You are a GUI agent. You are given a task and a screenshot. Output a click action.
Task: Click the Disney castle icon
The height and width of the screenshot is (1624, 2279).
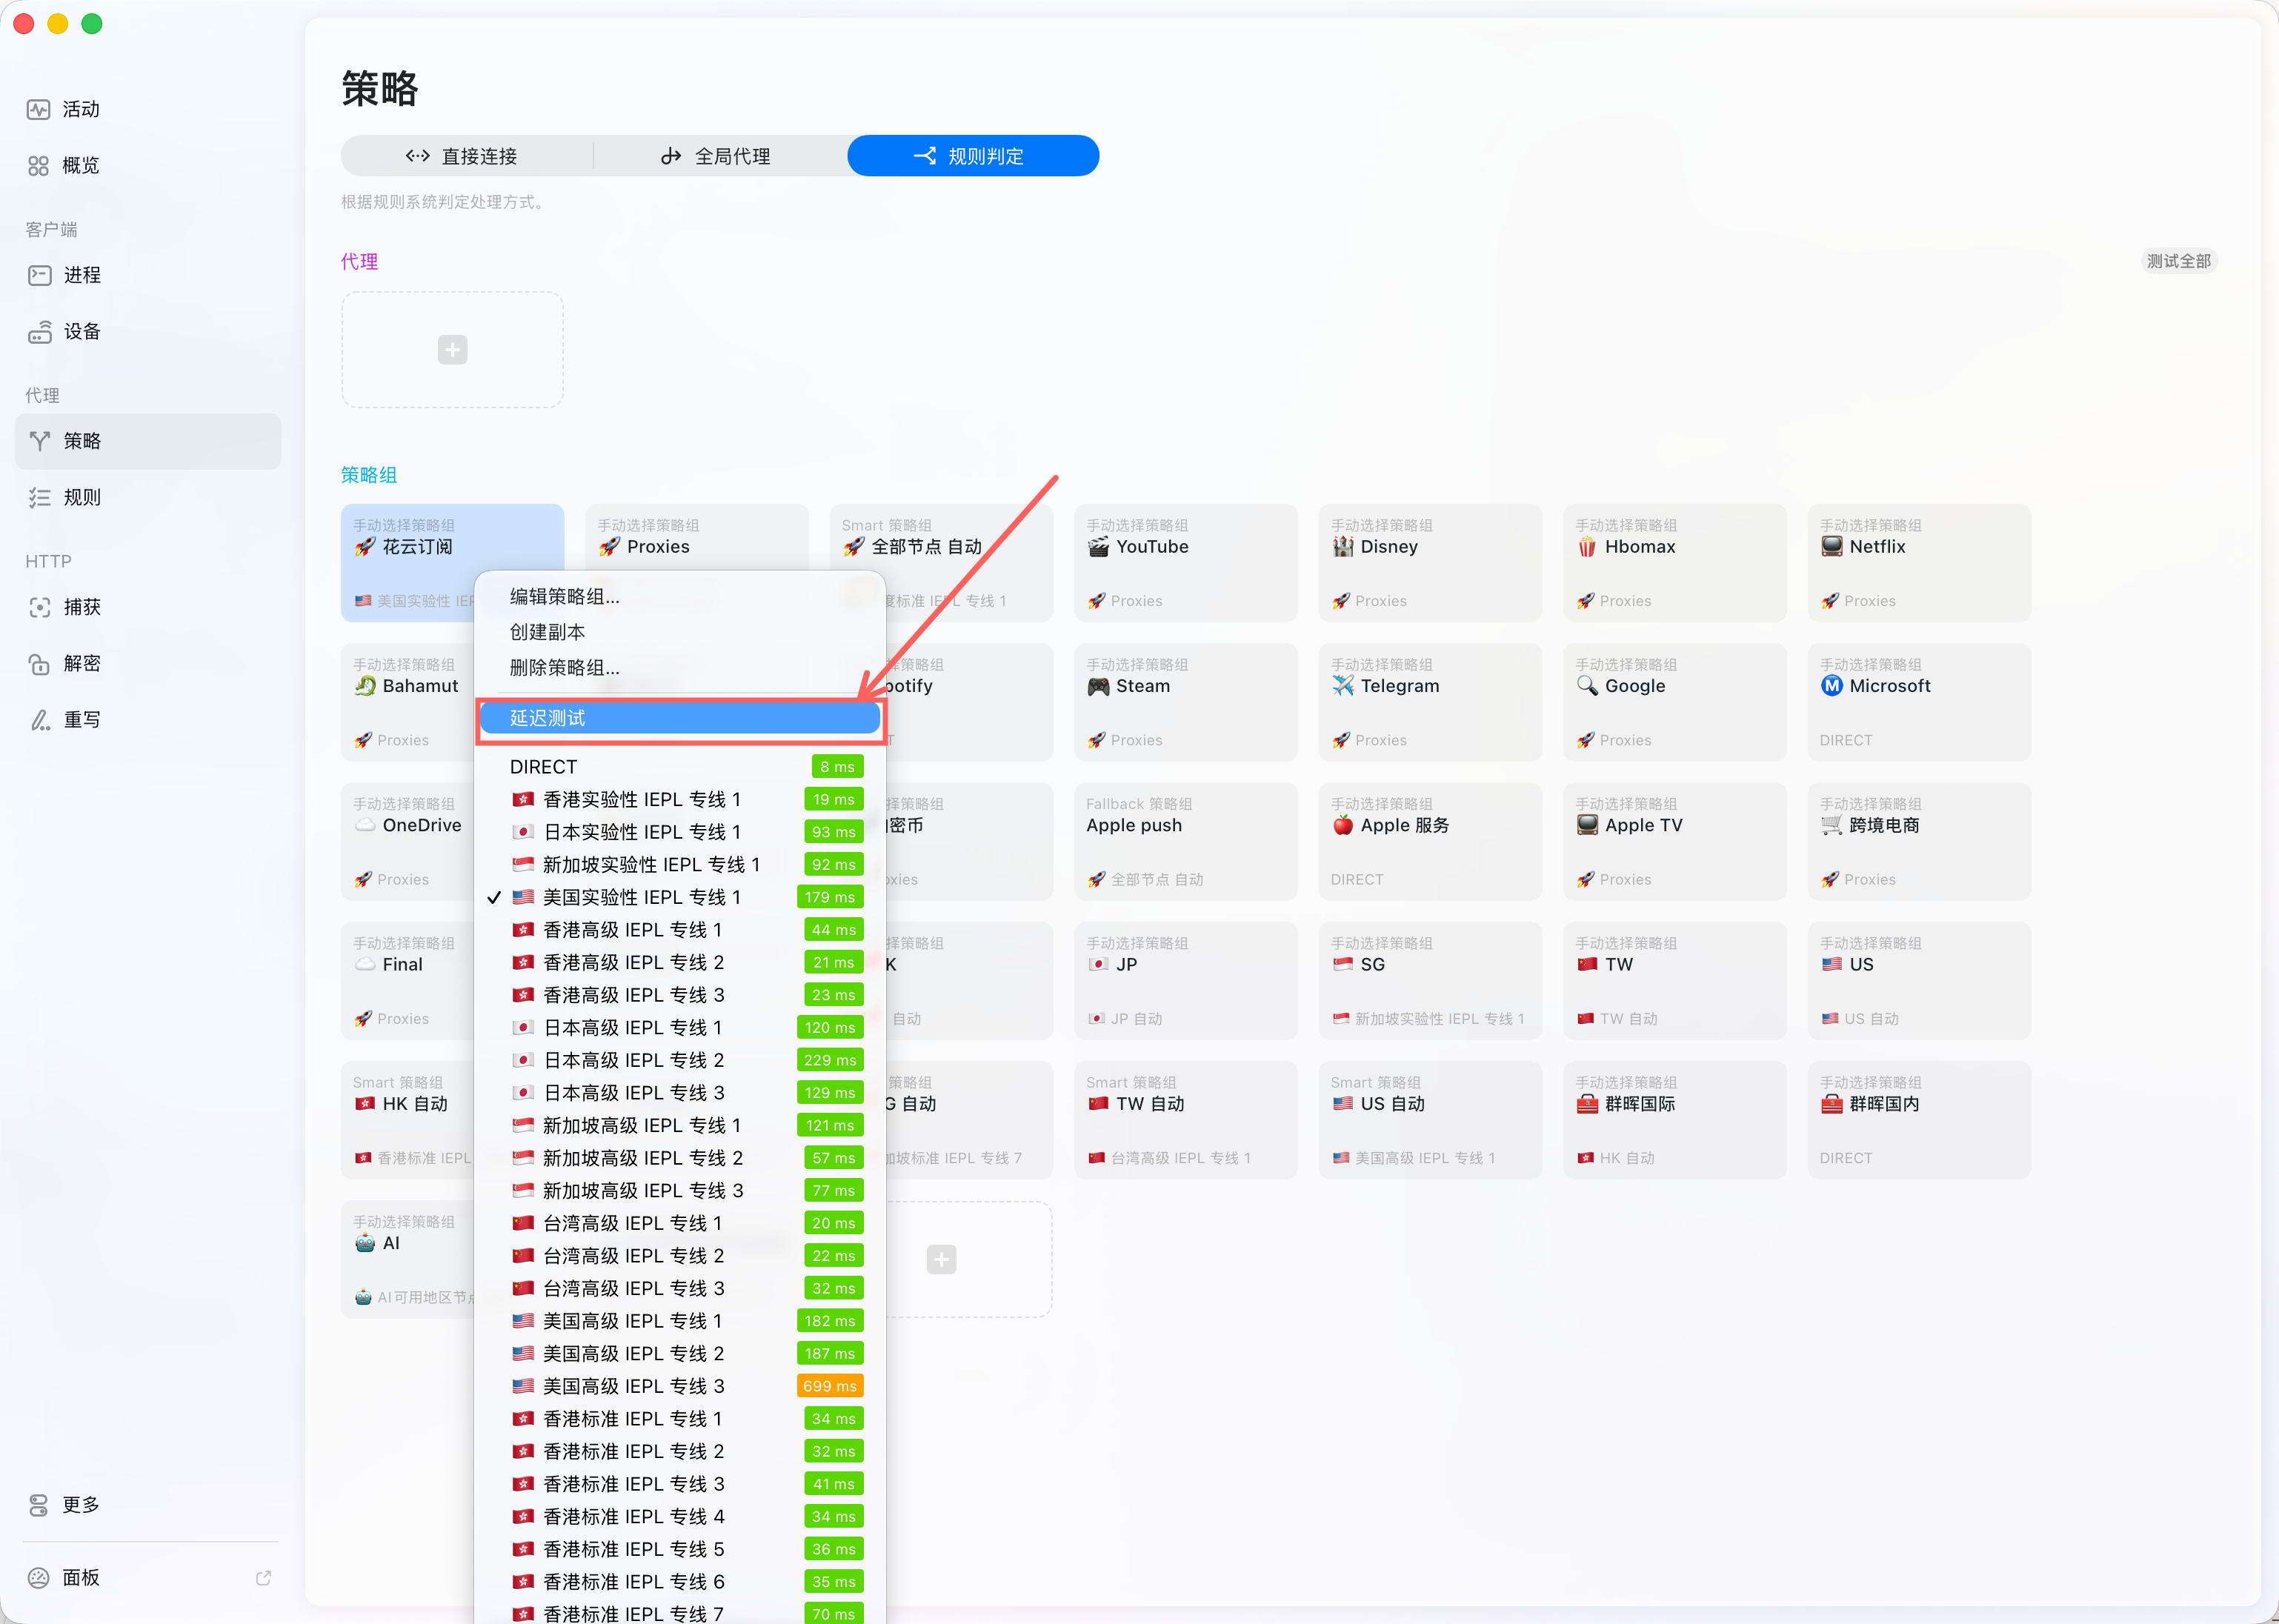1343,547
